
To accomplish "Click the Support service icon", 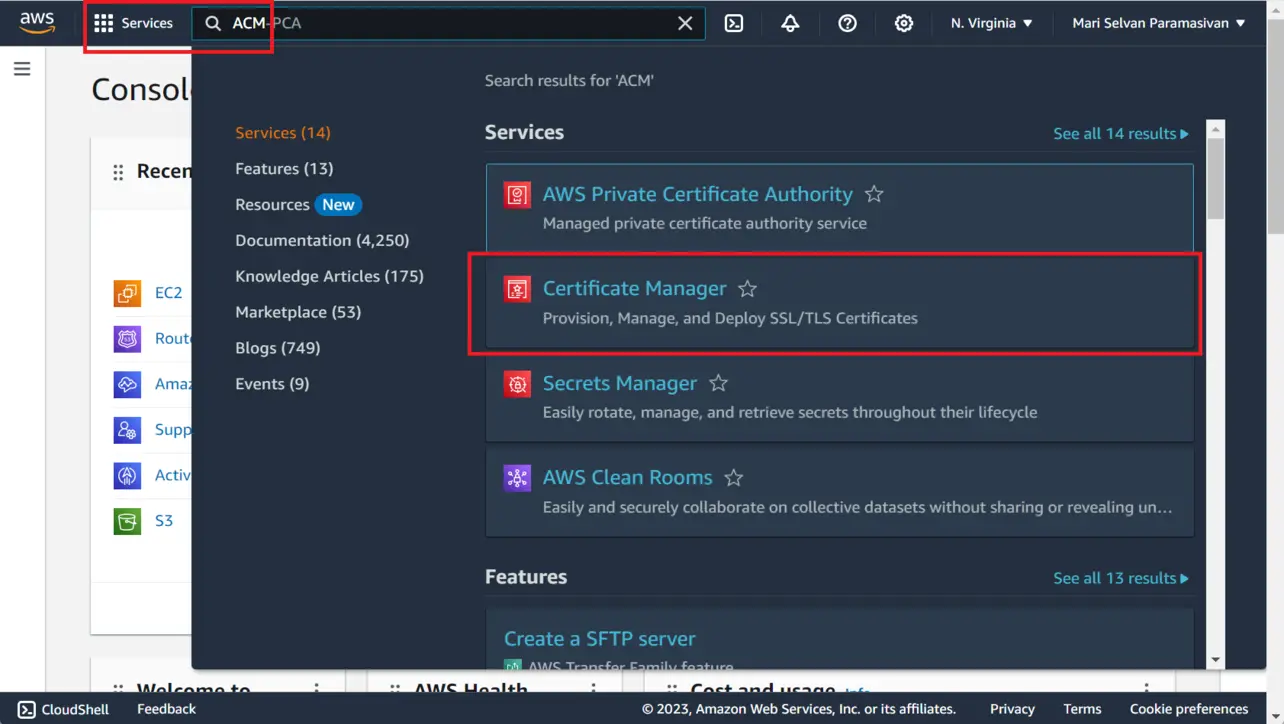I will pyautogui.click(x=127, y=430).
